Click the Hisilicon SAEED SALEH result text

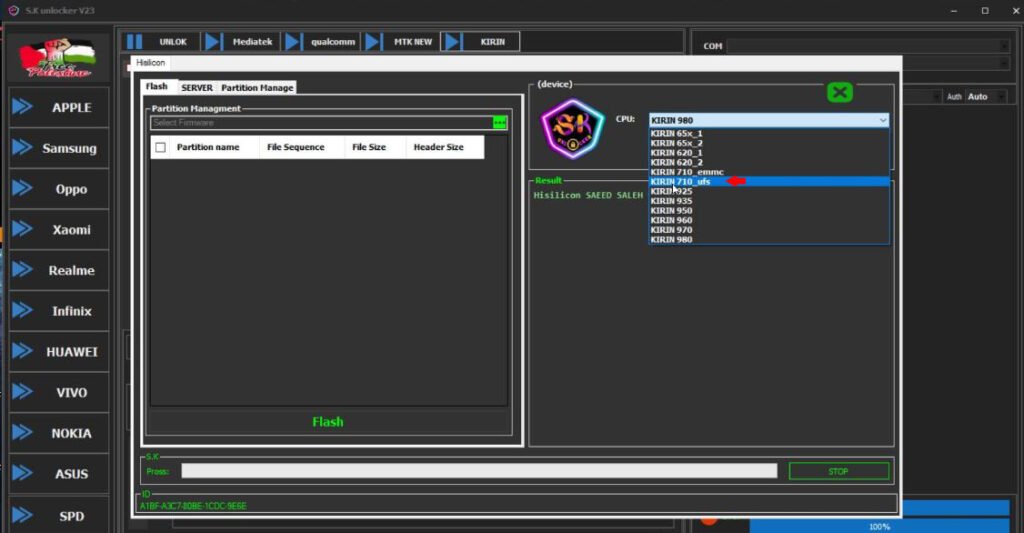click(x=588, y=195)
